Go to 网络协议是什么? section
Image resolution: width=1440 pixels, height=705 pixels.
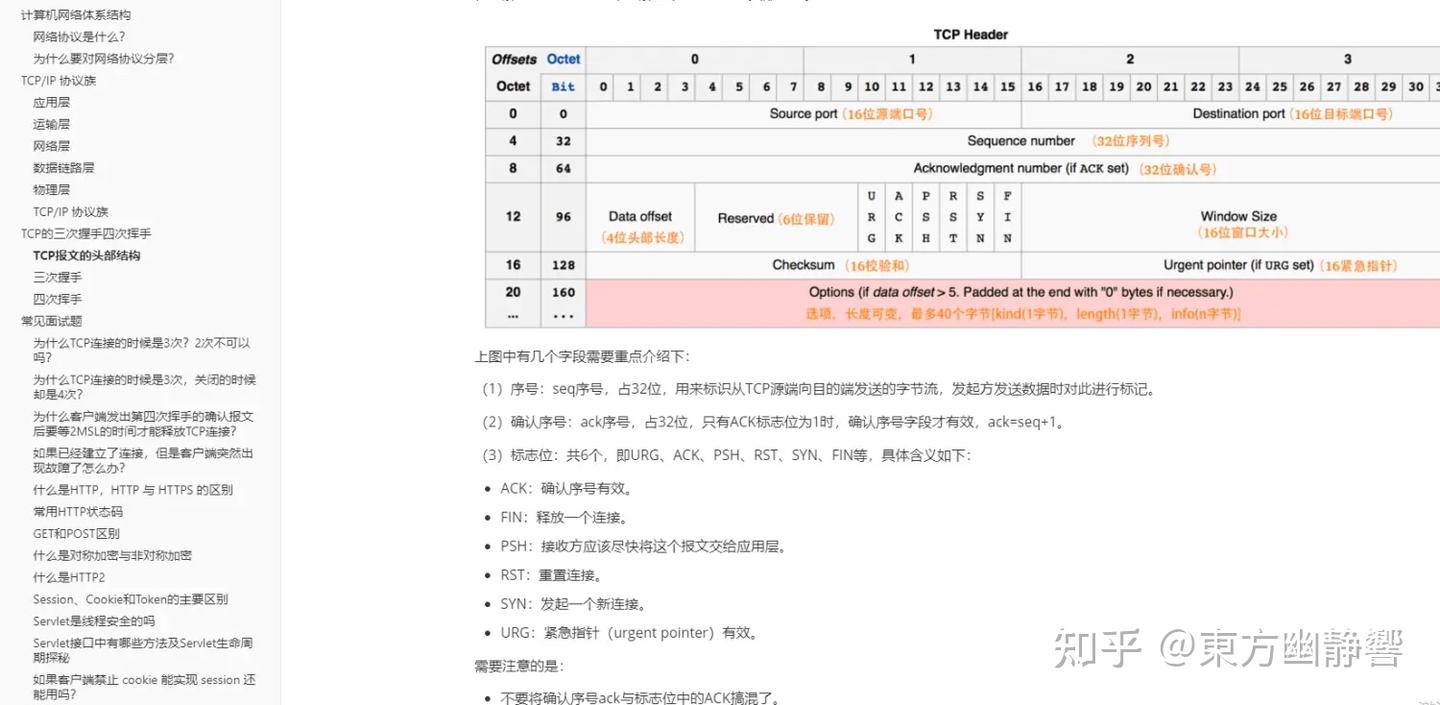79,37
